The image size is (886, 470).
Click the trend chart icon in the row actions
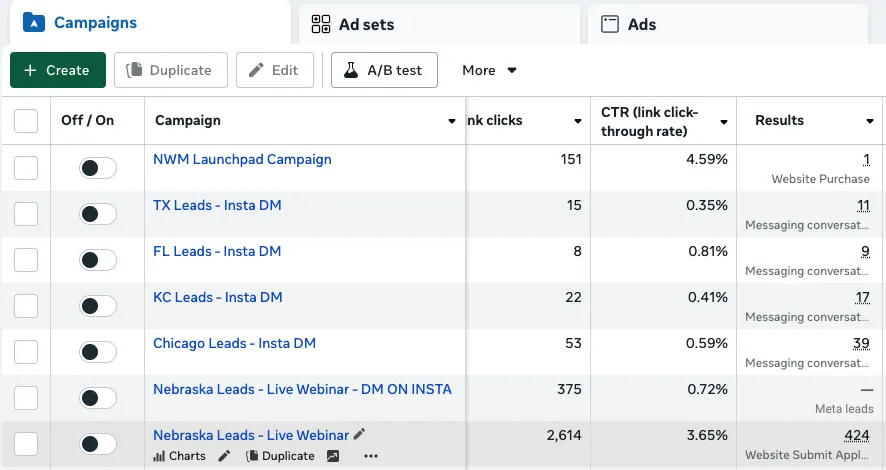coord(333,456)
